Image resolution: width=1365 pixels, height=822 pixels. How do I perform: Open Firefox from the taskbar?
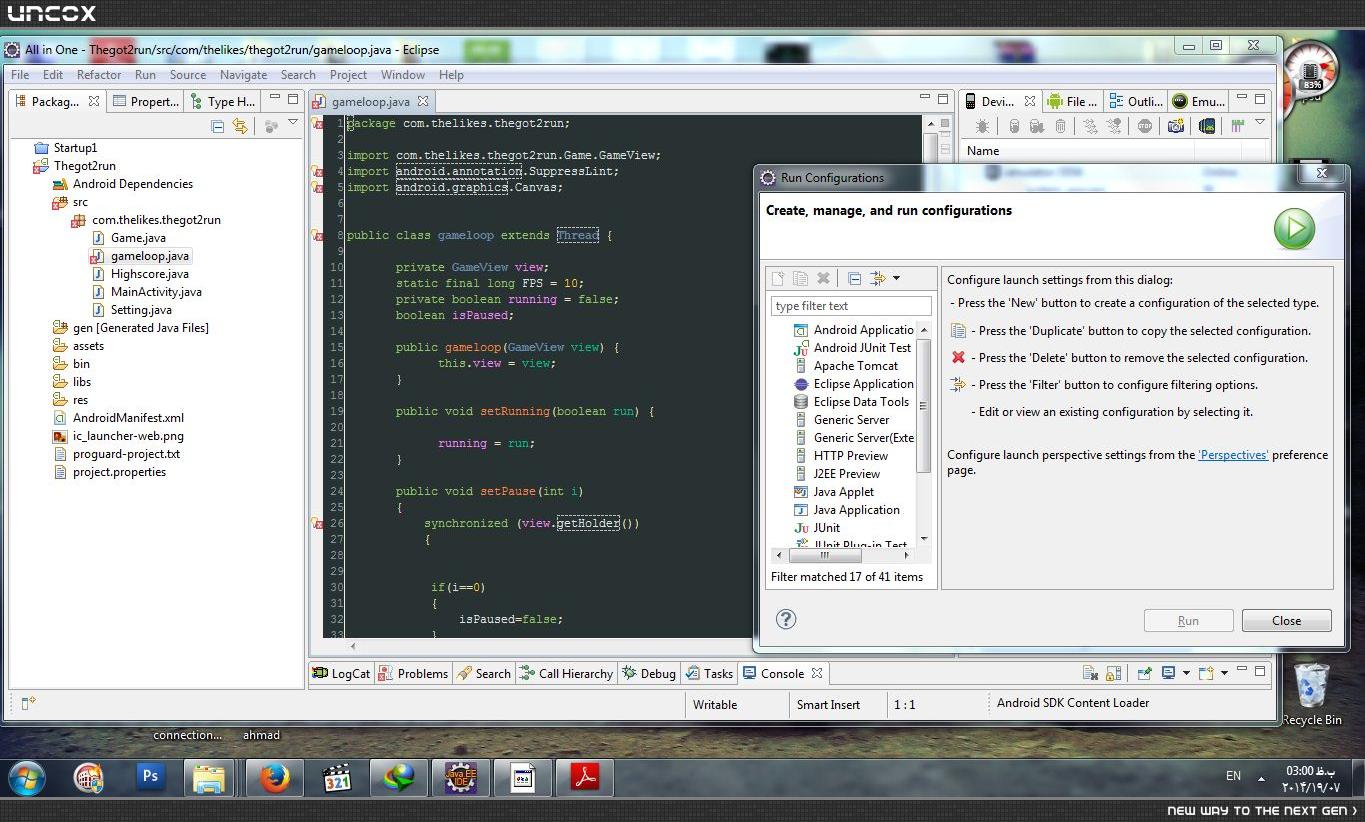click(x=274, y=777)
